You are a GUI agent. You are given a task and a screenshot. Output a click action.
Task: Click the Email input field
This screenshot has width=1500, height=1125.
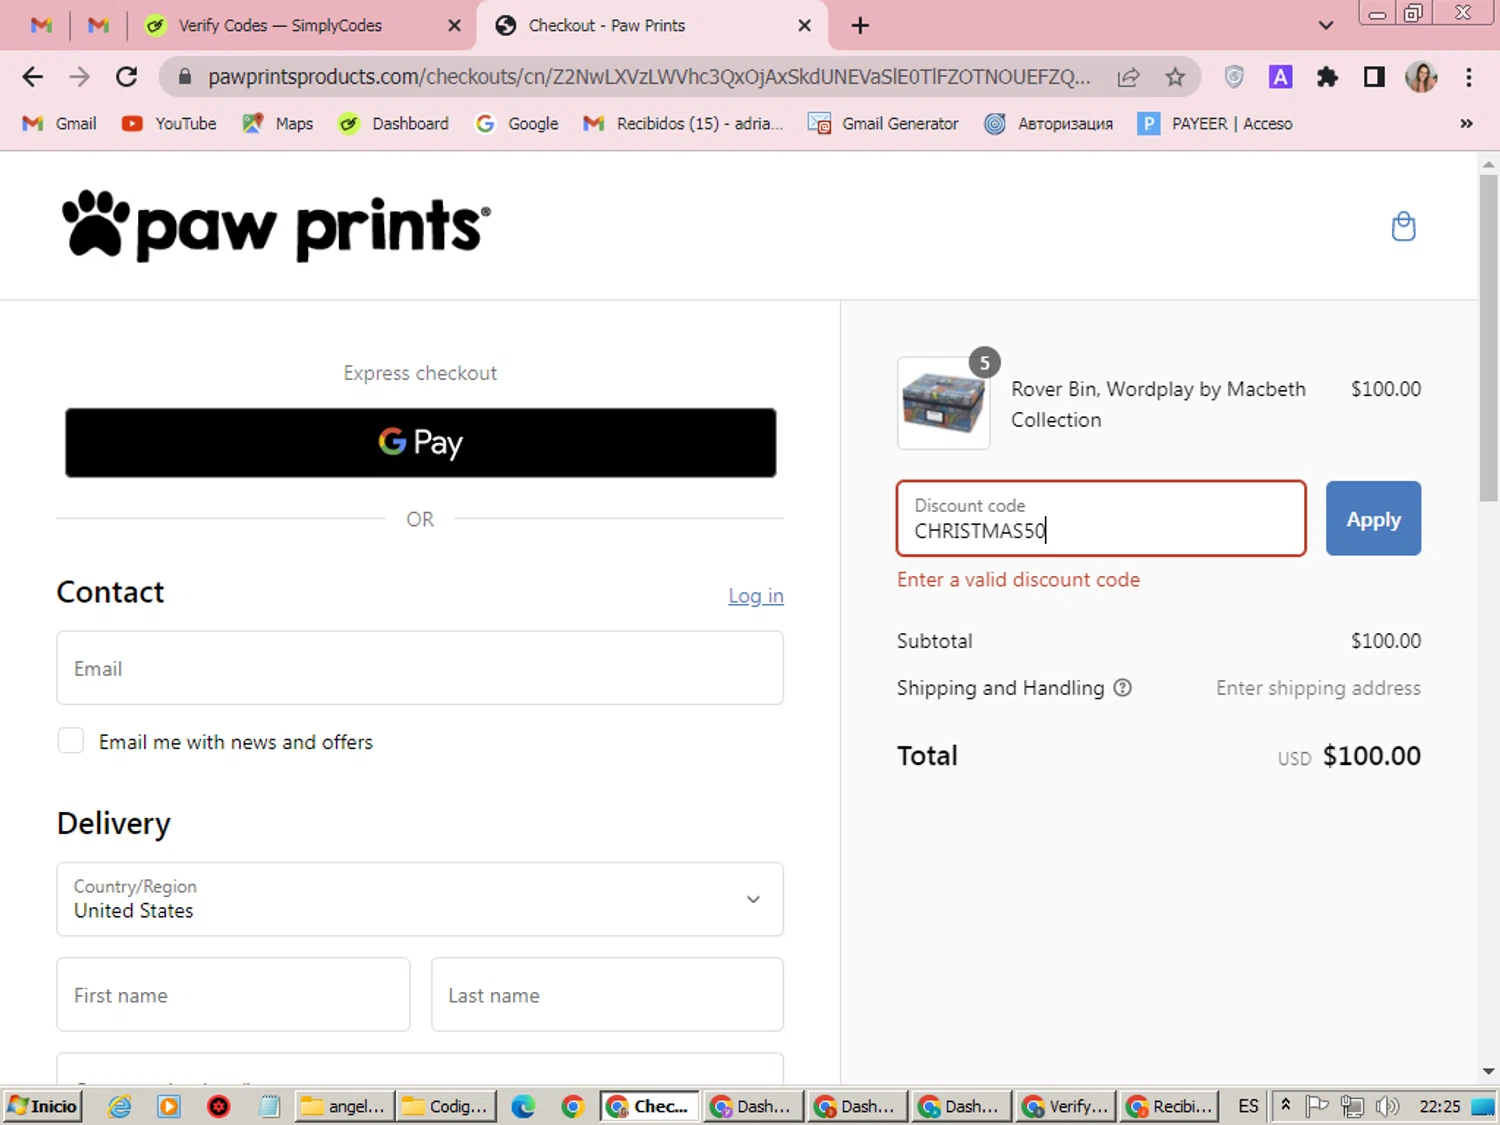(x=420, y=668)
